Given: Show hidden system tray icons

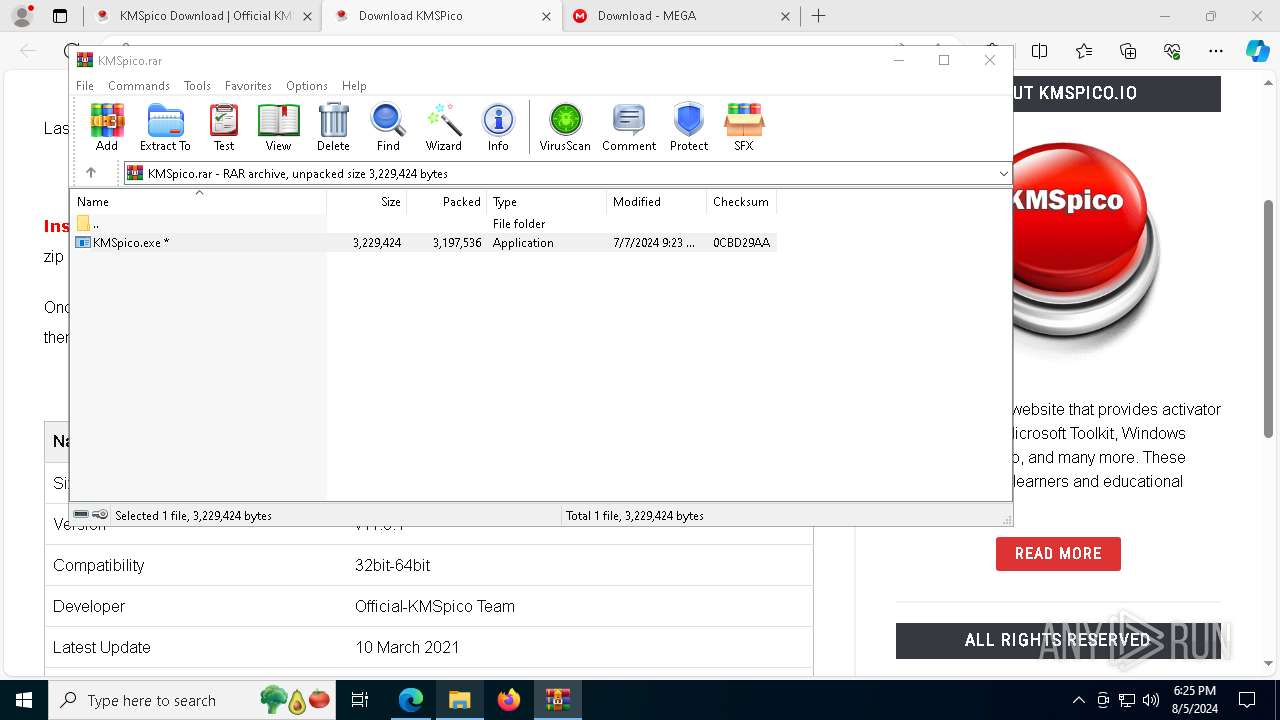Looking at the screenshot, I should coord(1078,700).
